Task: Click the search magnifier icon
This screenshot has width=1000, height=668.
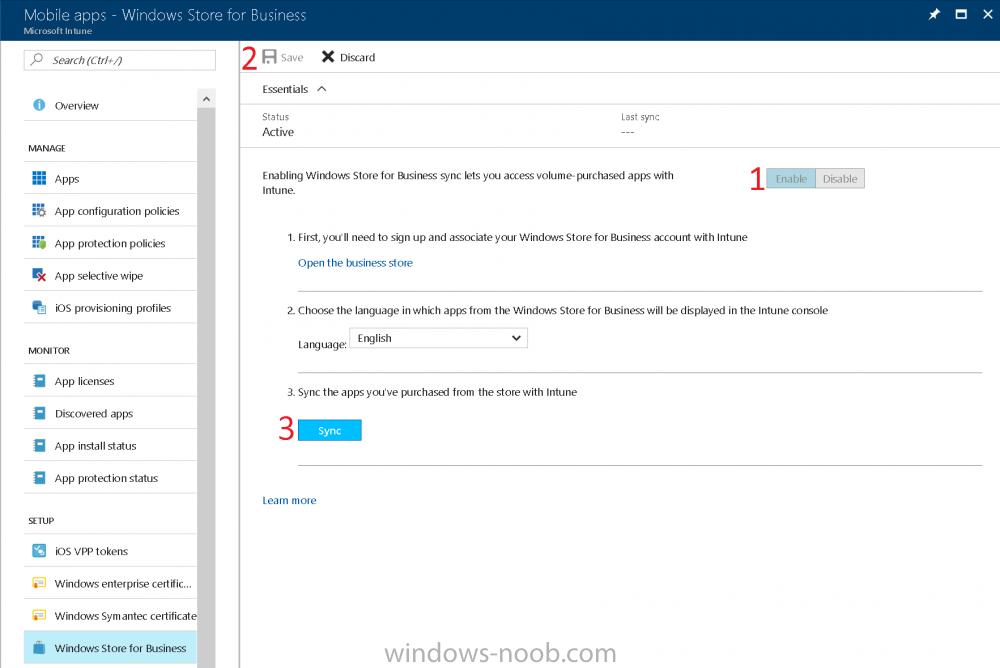Action: pyautogui.click(x=37, y=59)
